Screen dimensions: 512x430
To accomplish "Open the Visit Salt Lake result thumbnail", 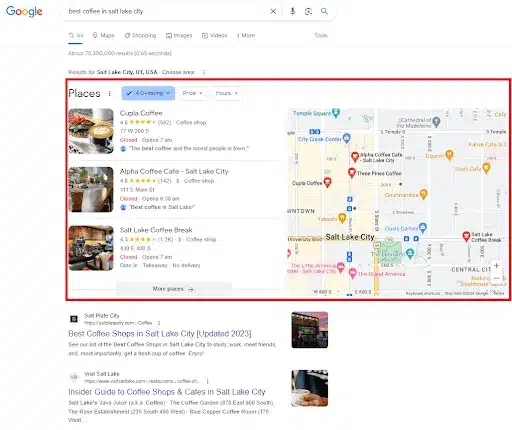I will tap(310, 388).
